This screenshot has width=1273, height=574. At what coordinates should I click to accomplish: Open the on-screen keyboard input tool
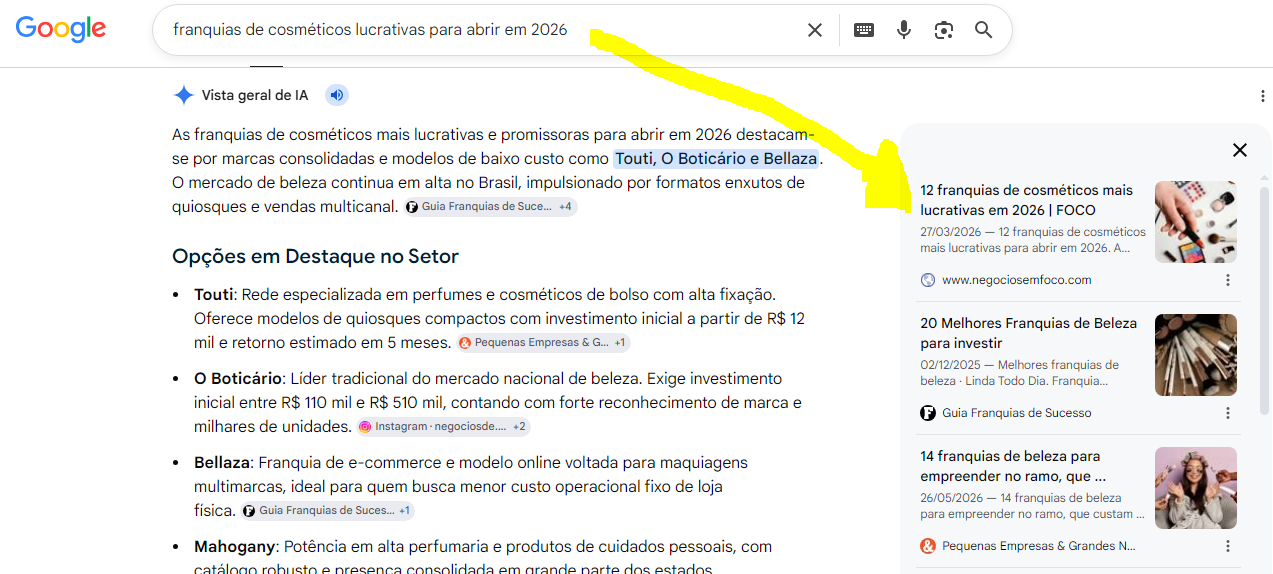coord(864,30)
